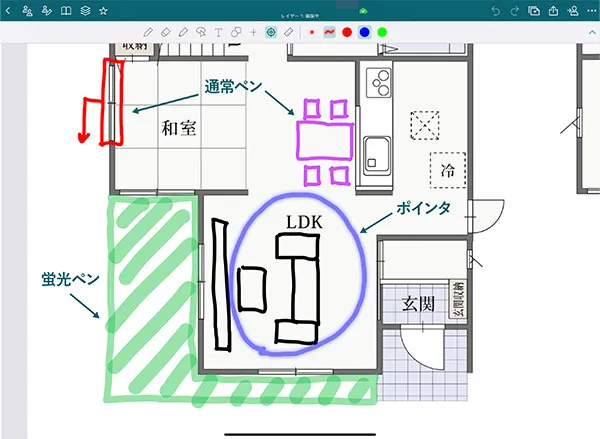Select the text T tool
Viewport: 600px width, 439px height.
[218, 33]
